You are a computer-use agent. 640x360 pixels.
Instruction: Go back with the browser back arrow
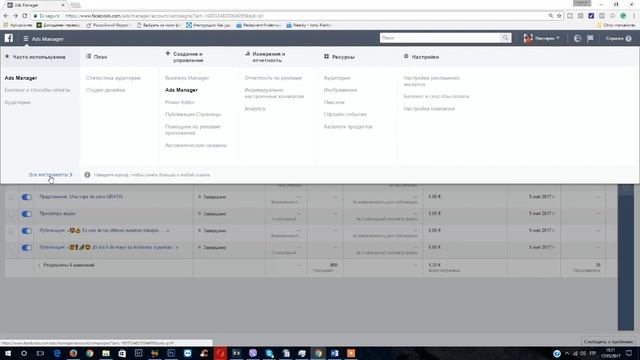point(6,16)
